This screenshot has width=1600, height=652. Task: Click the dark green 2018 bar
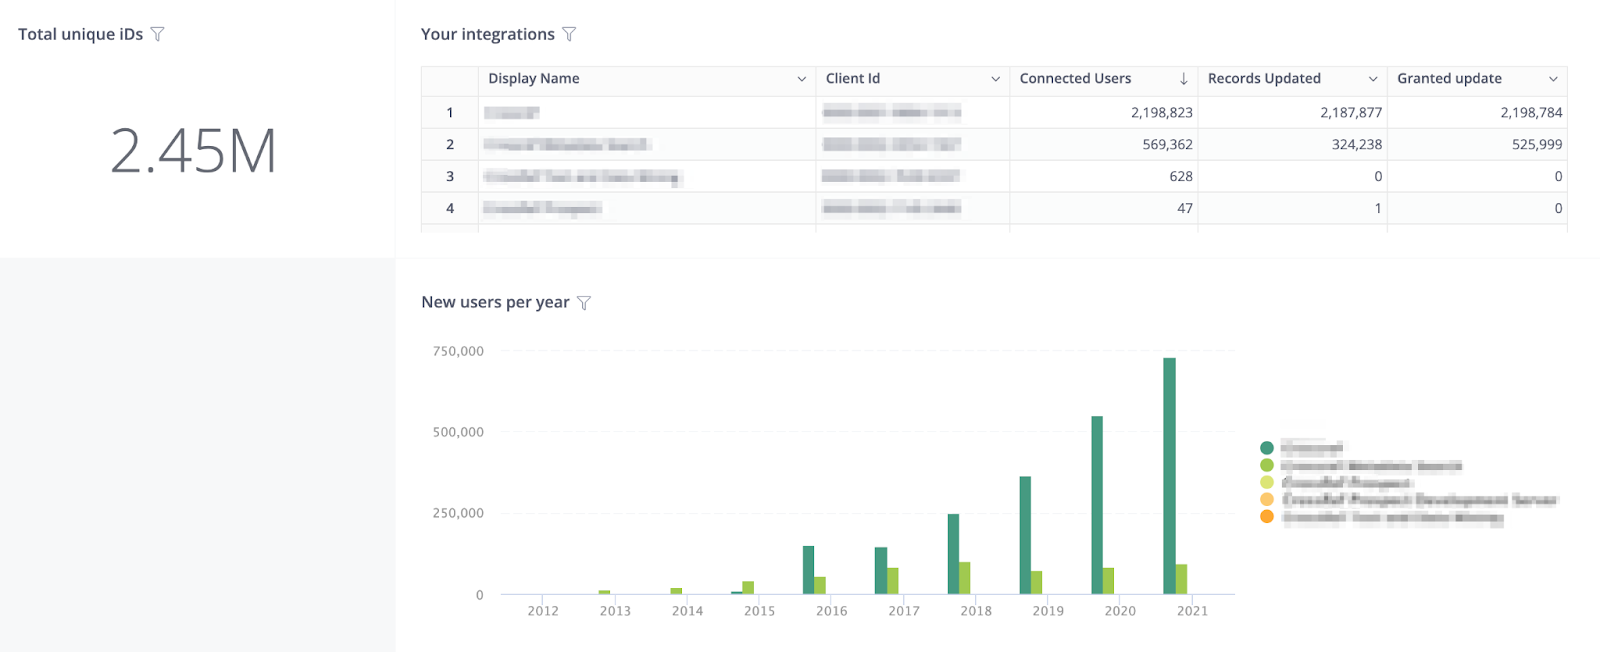(953, 554)
